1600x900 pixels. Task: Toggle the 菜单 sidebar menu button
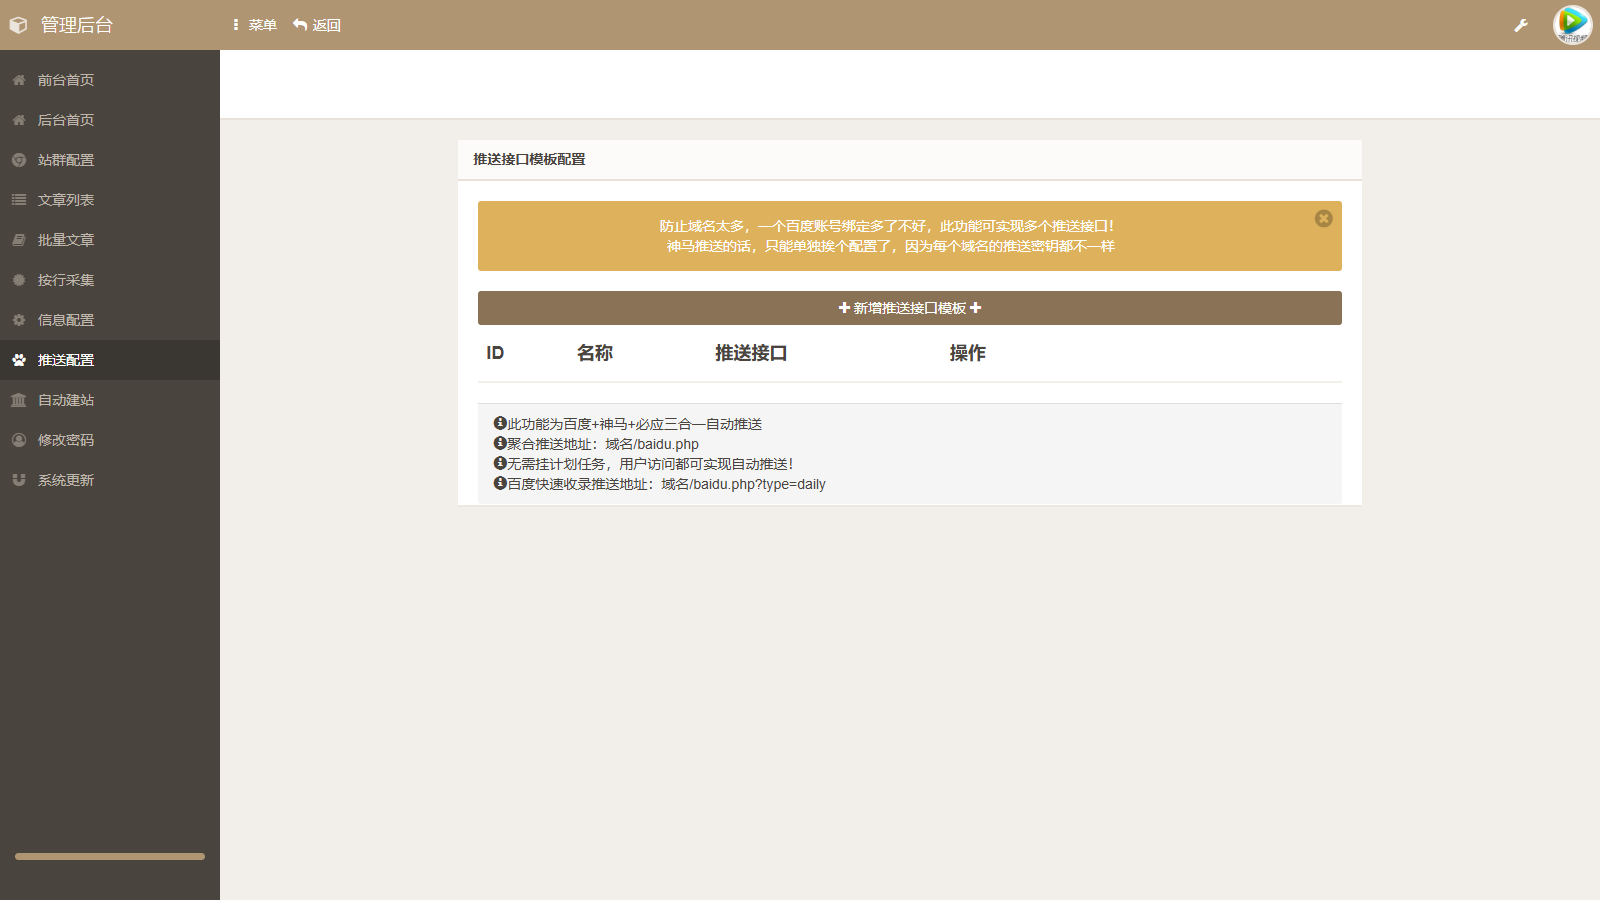[254, 25]
